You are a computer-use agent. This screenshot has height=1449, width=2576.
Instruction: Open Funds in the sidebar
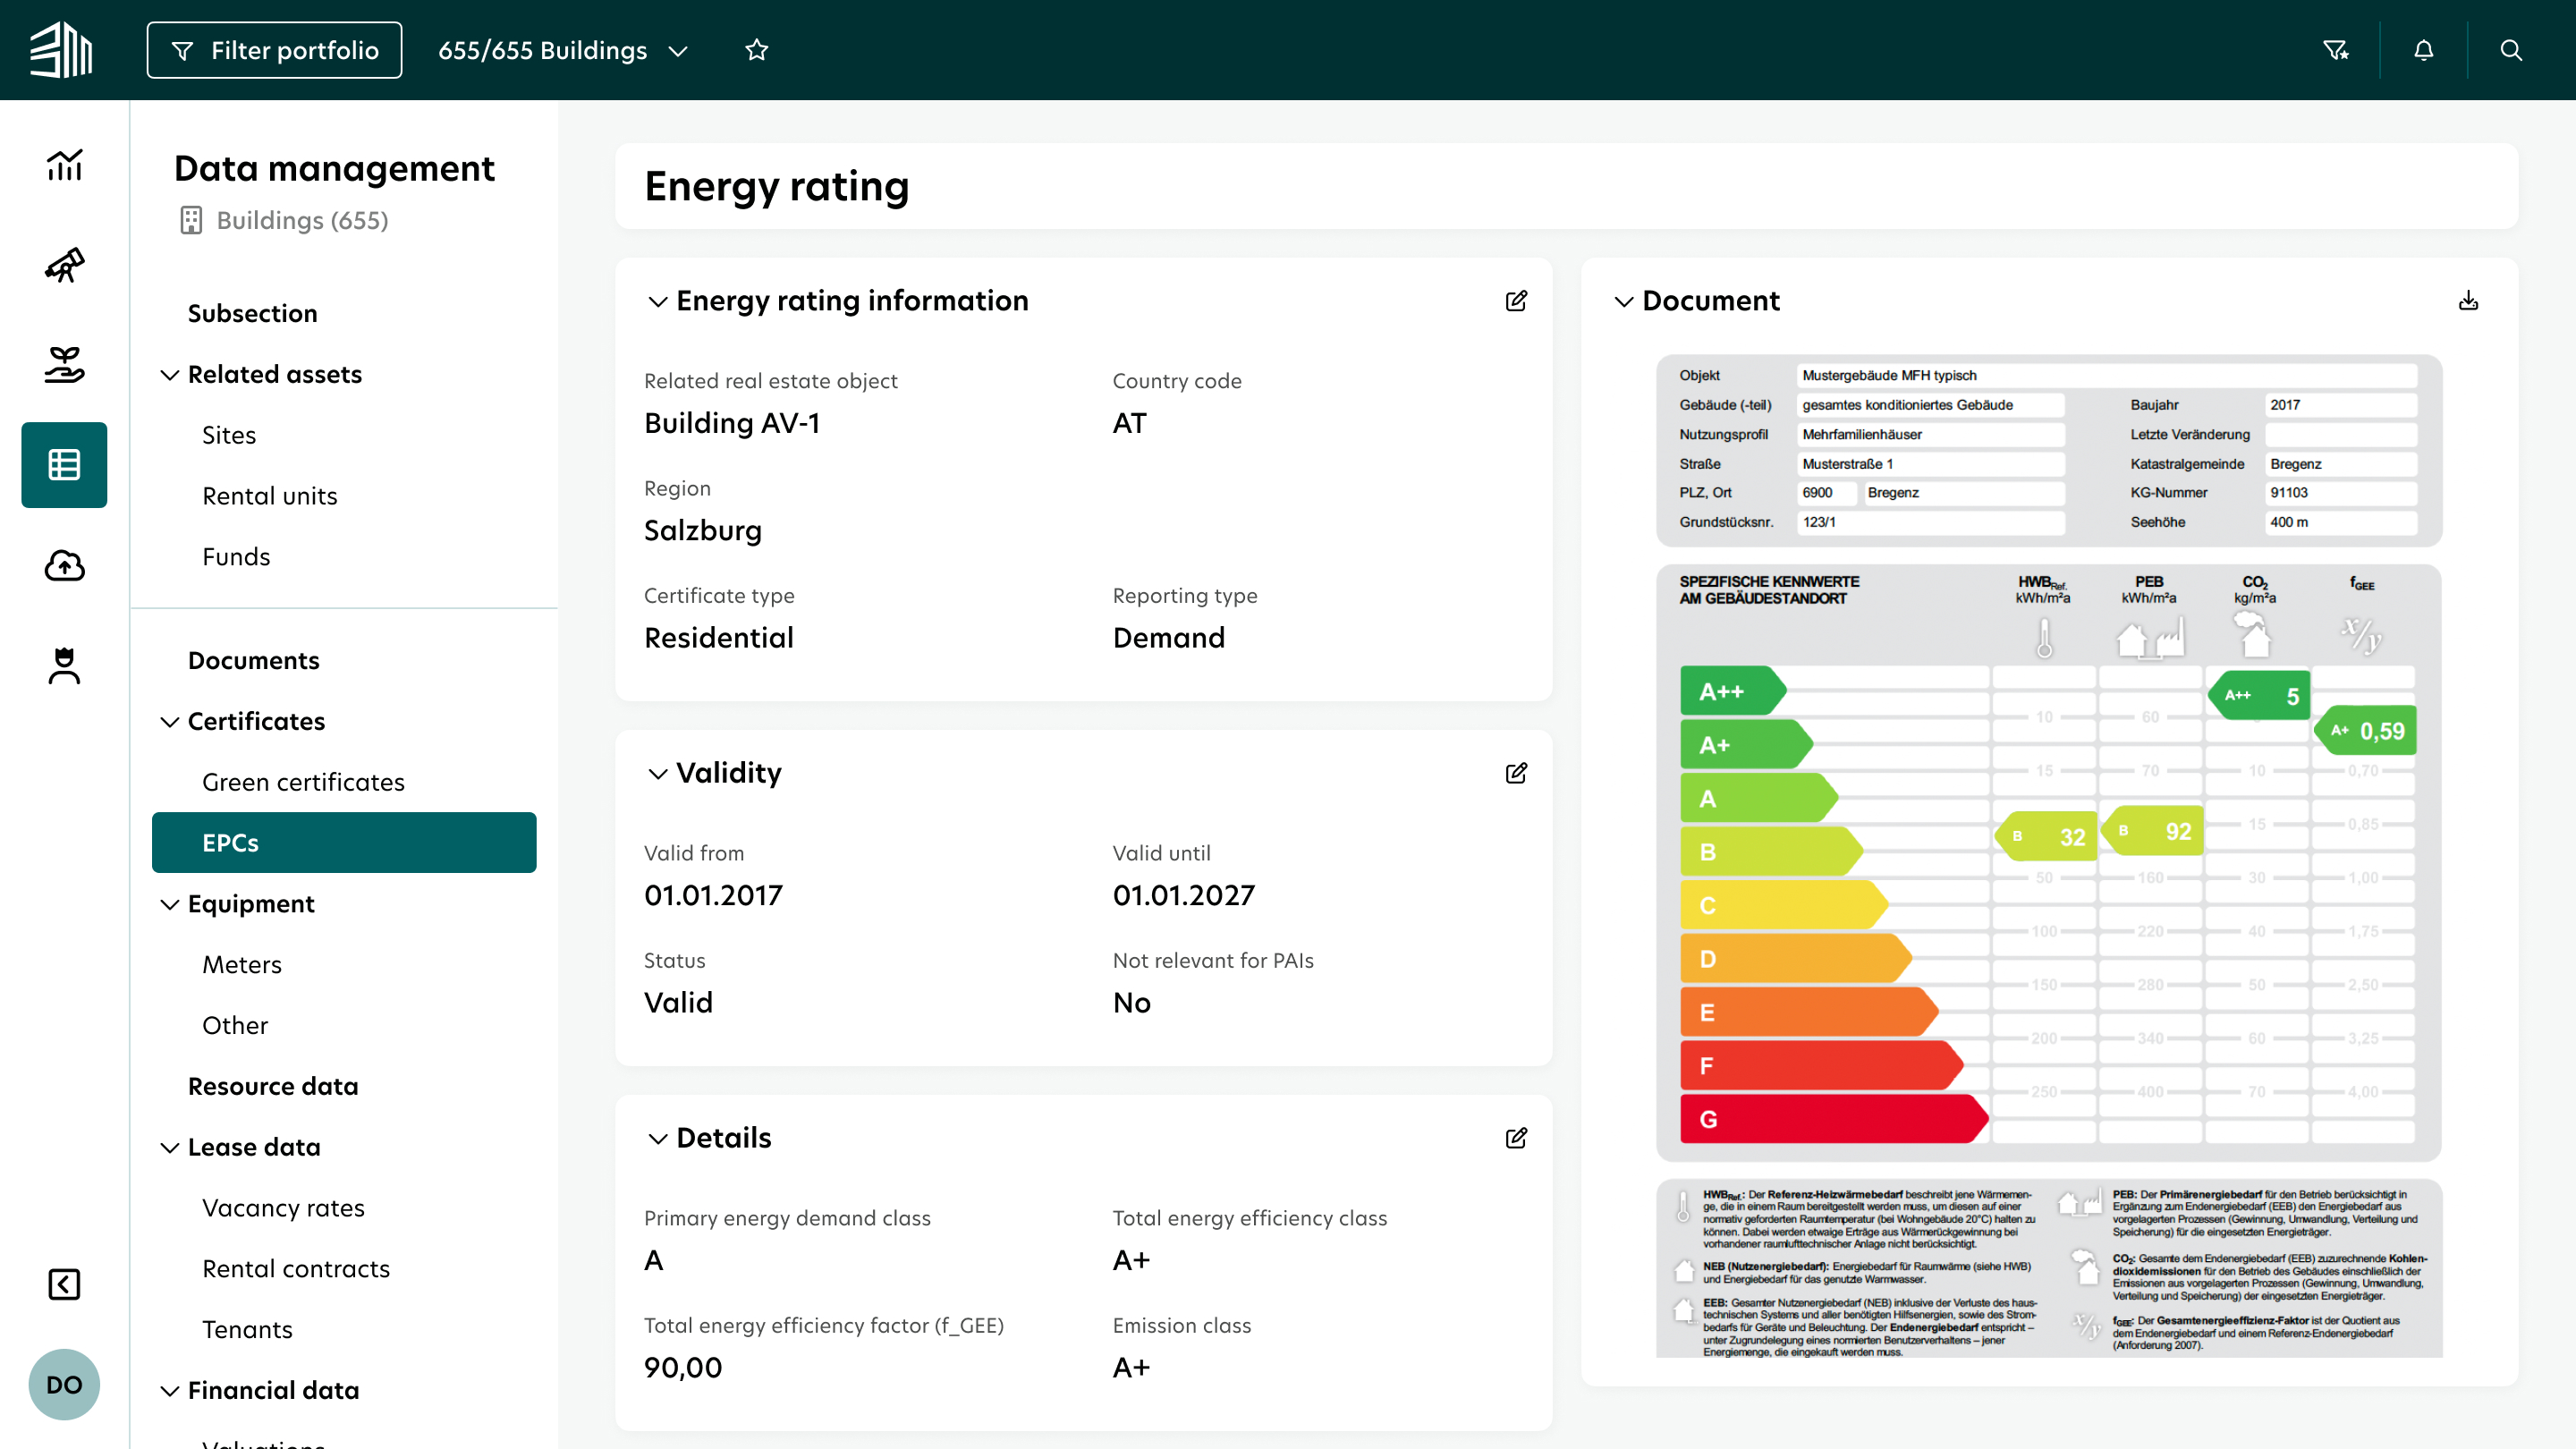point(236,557)
